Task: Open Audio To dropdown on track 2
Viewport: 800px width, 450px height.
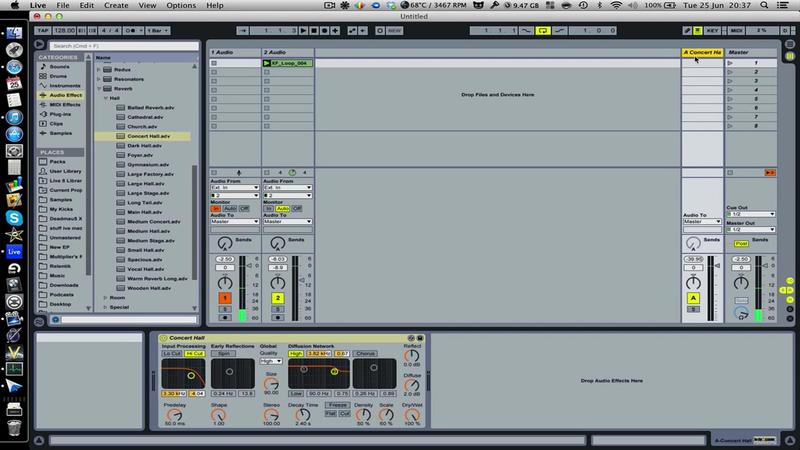Action: tap(287, 221)
